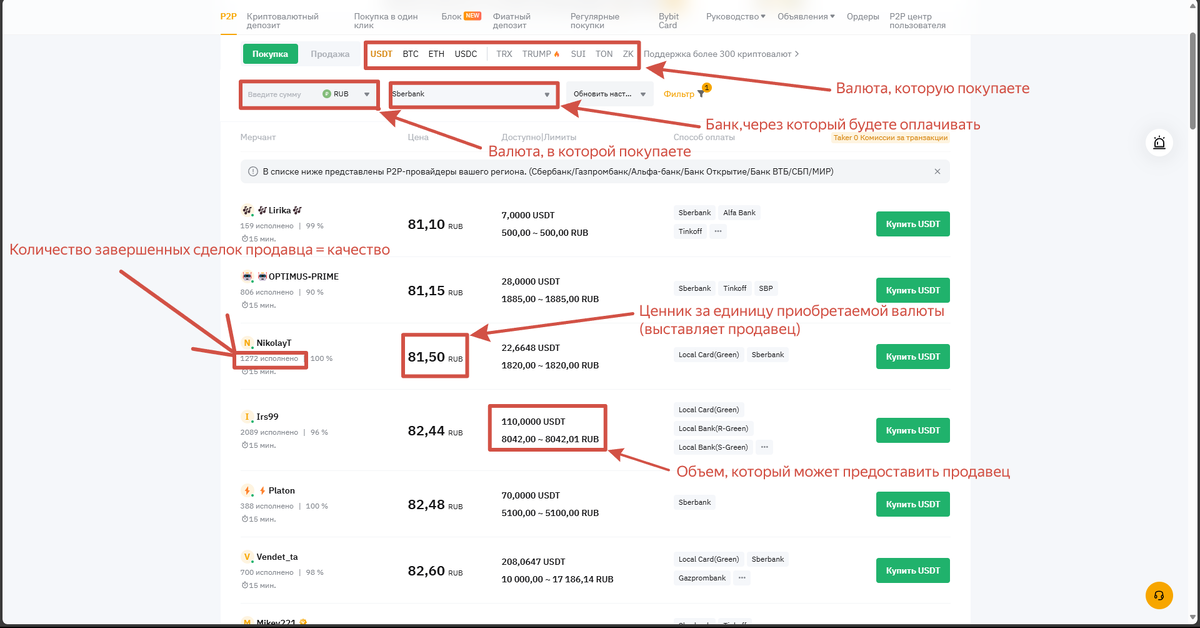This screenshot has height=628, width=1200.
Task: Click the info icon in the notice banner
Action: click(254, 172)
